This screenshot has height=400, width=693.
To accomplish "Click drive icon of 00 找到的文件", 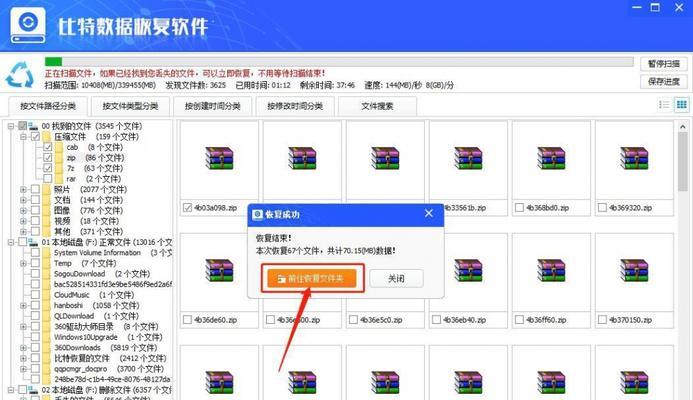I will (x=34, y=126).
